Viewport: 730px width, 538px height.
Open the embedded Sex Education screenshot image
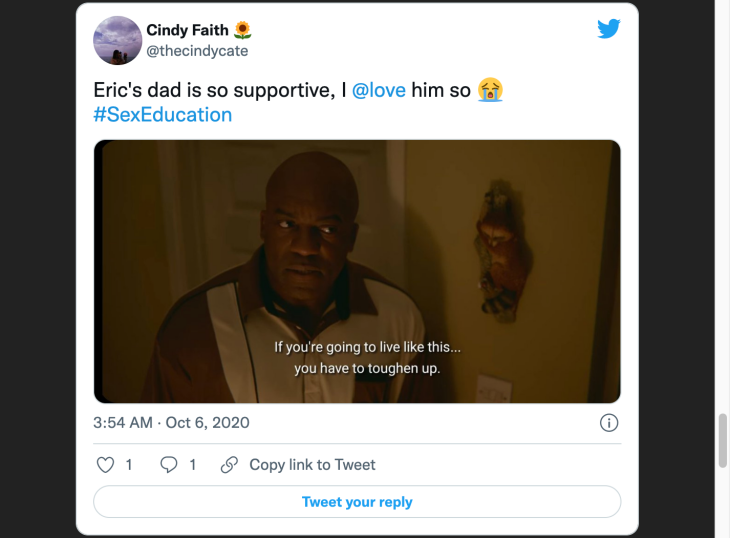[x=357, y=271]
